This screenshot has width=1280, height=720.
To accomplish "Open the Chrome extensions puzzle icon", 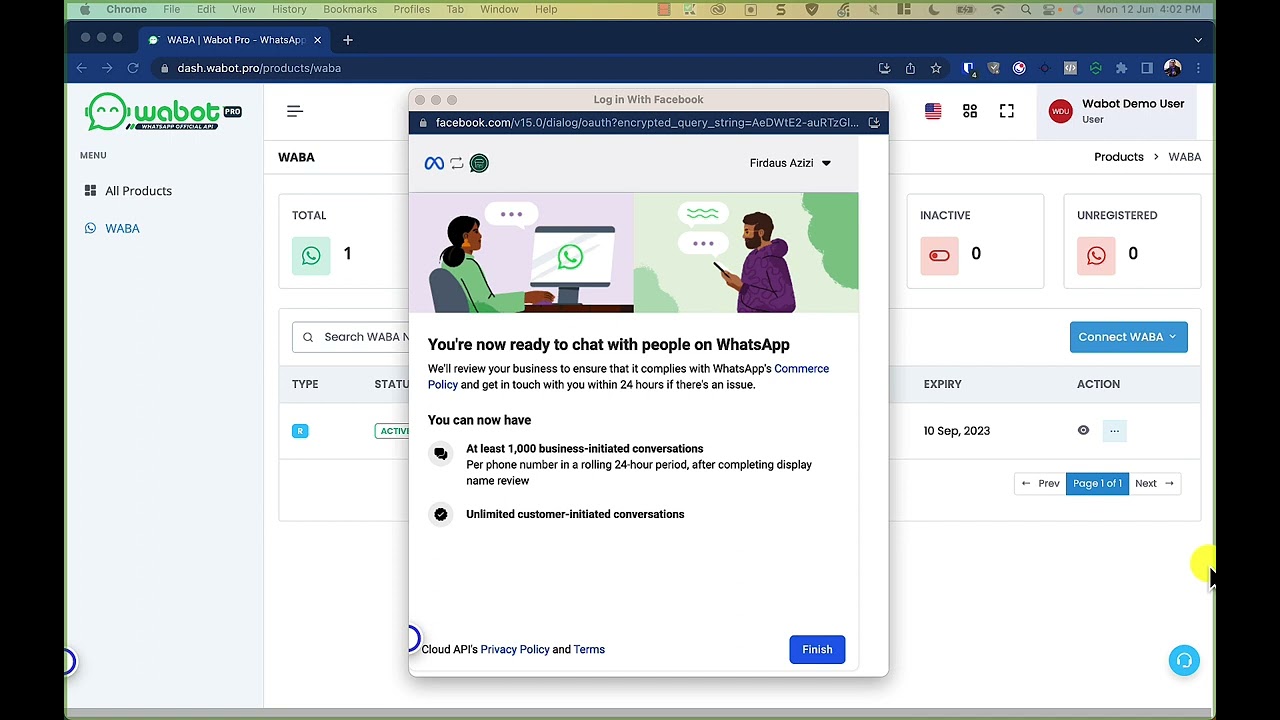I will [1121, 68].
